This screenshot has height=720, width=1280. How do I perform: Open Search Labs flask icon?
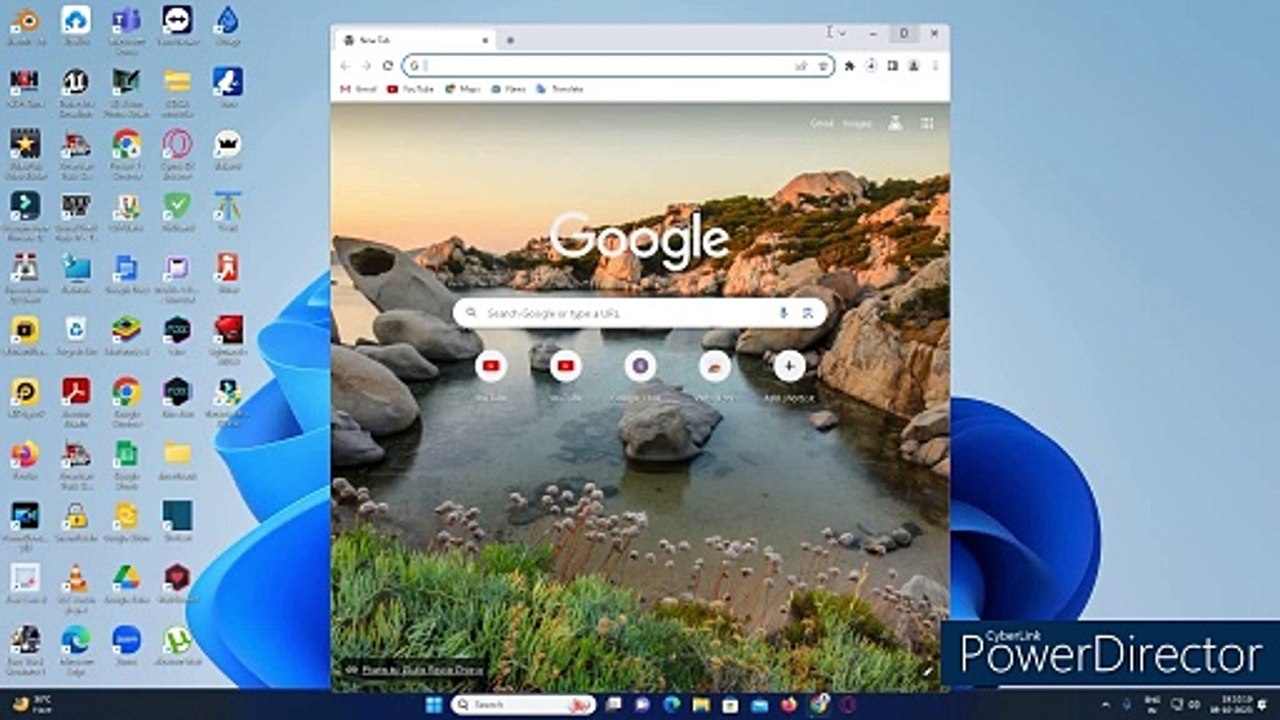(895, 123)
